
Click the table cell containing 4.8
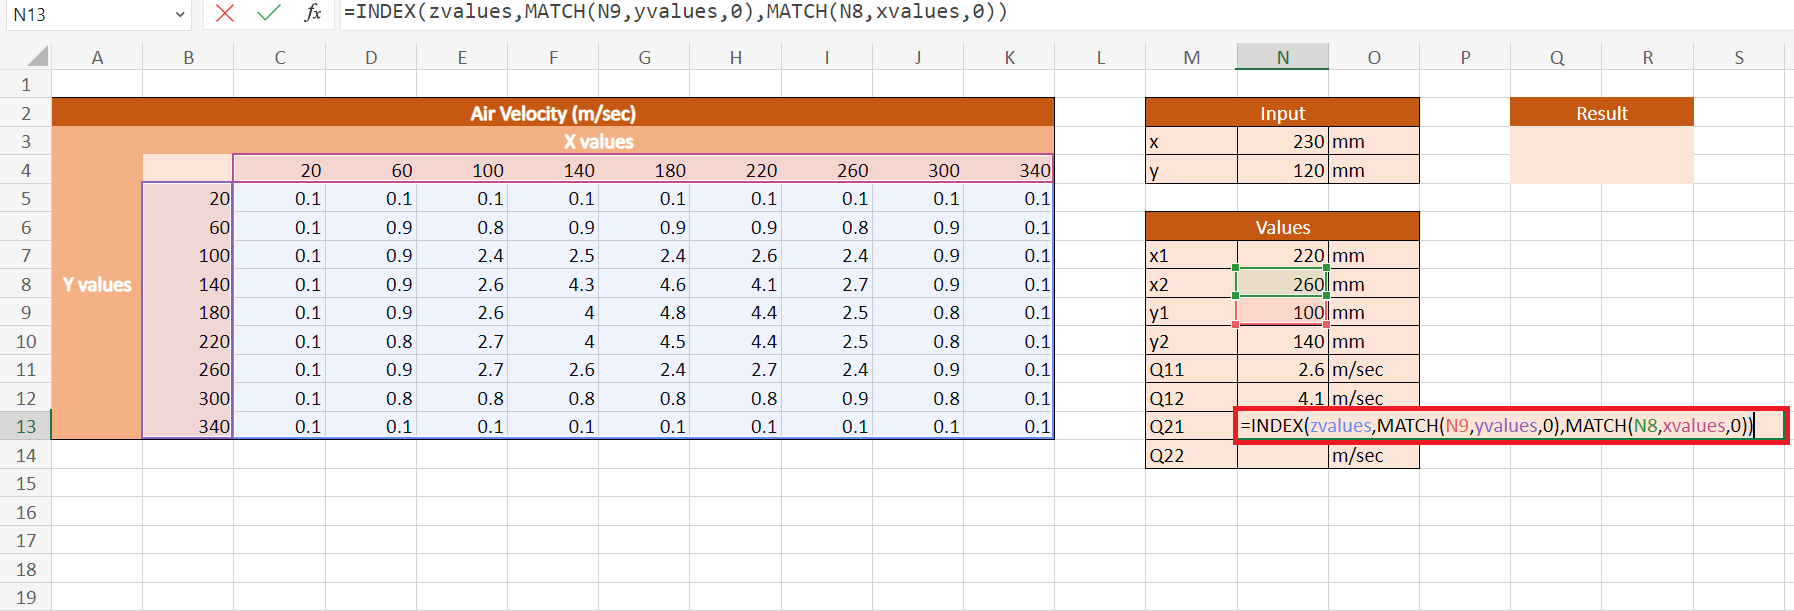tap(644, 312)
